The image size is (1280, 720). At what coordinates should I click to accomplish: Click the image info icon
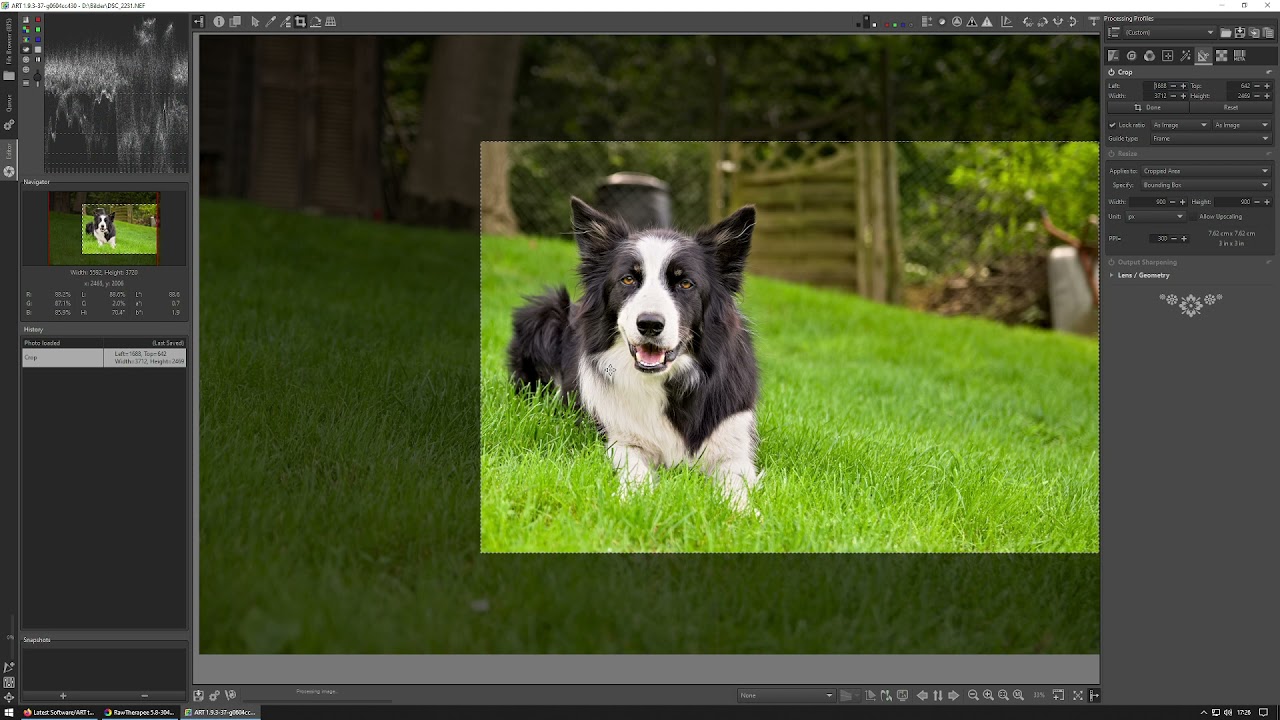219,22
